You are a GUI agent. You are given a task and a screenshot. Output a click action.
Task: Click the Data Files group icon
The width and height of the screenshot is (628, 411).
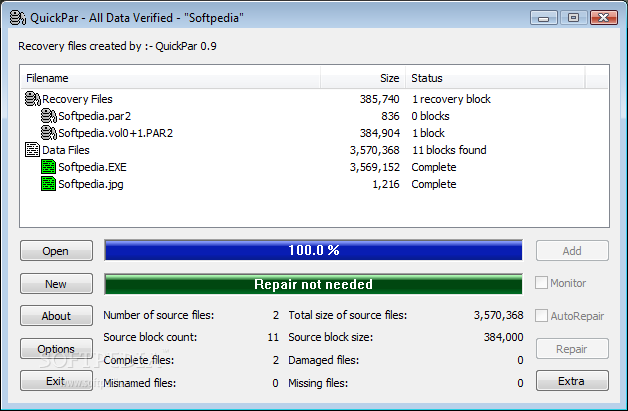[32, 150]
